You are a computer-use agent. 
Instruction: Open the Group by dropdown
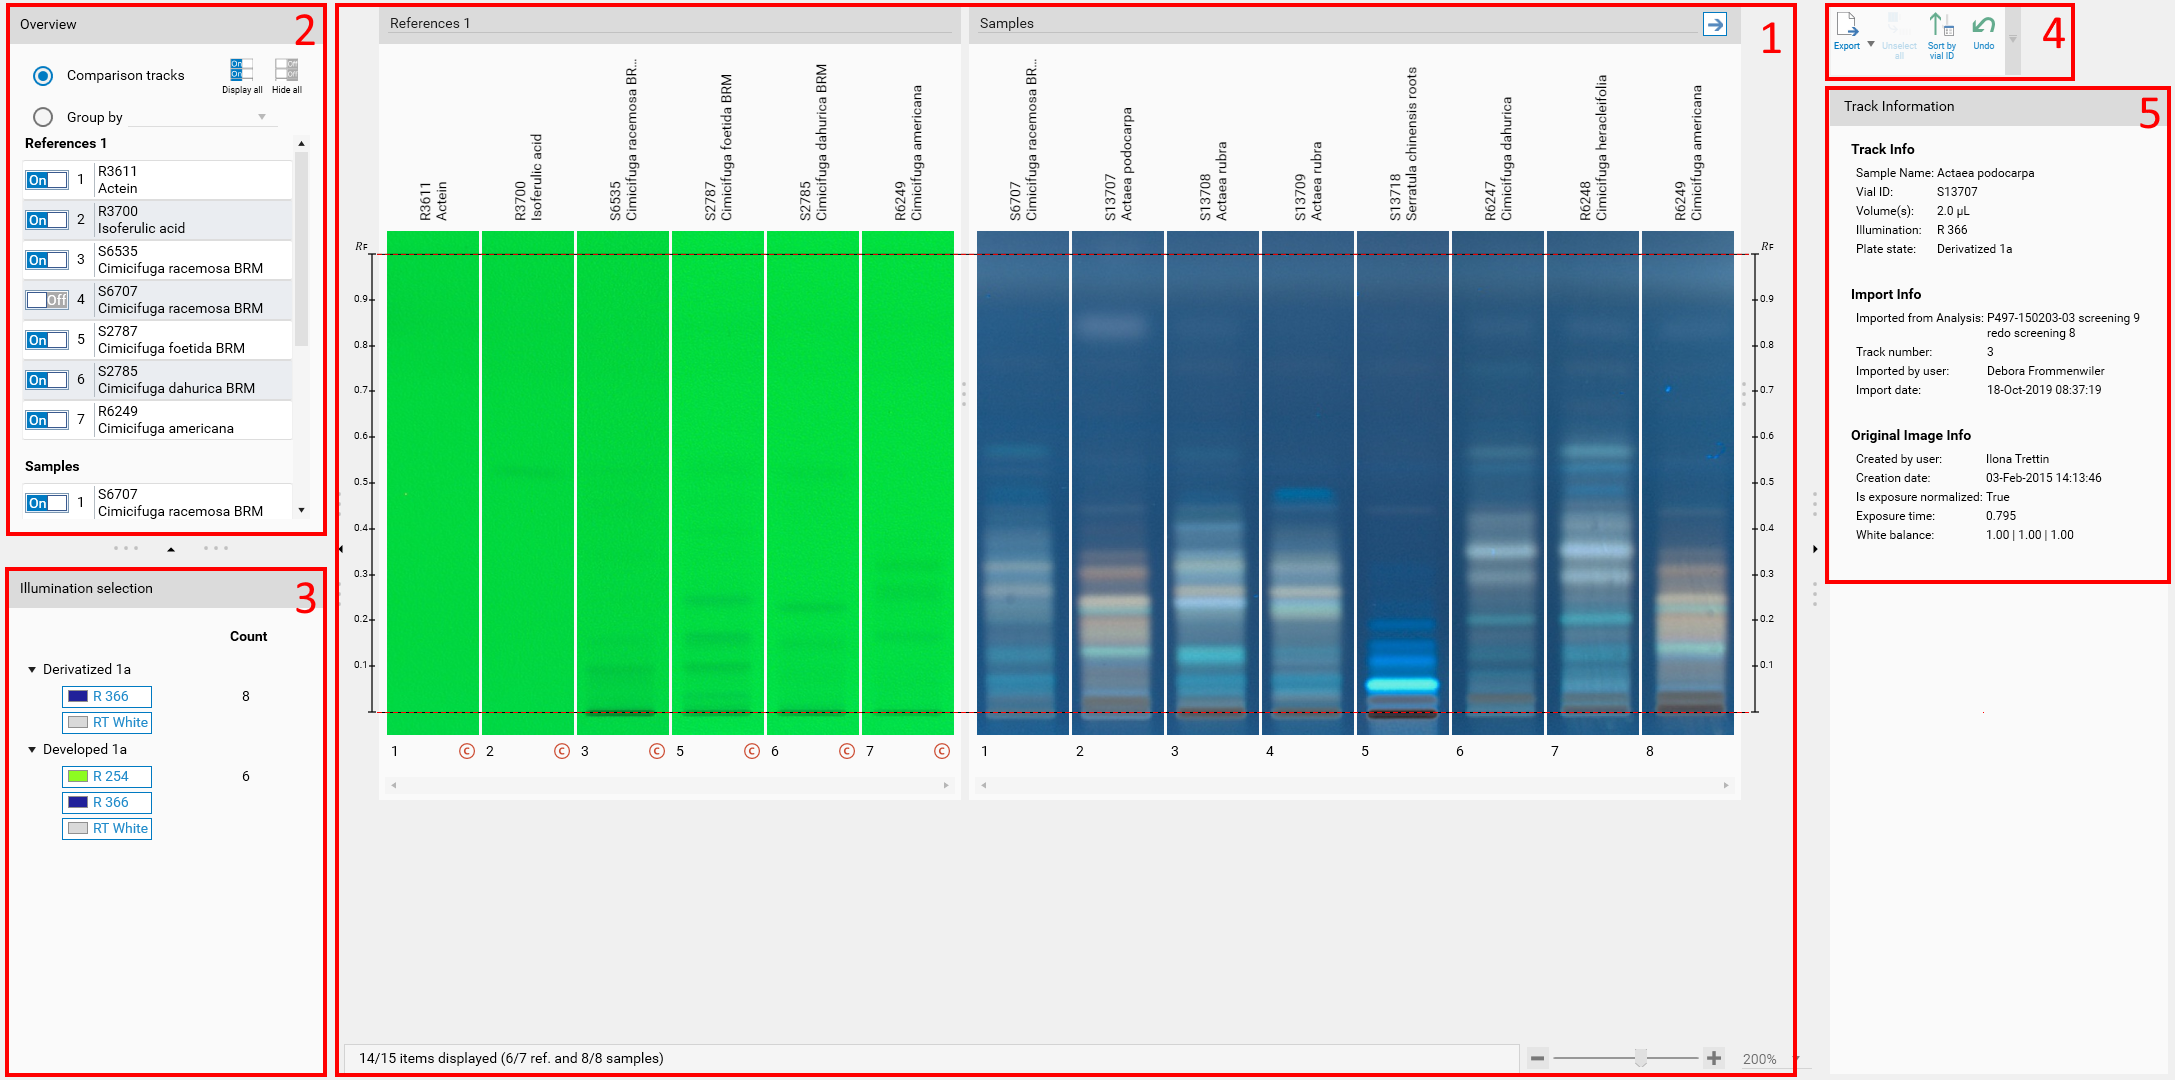coord(262,117)
